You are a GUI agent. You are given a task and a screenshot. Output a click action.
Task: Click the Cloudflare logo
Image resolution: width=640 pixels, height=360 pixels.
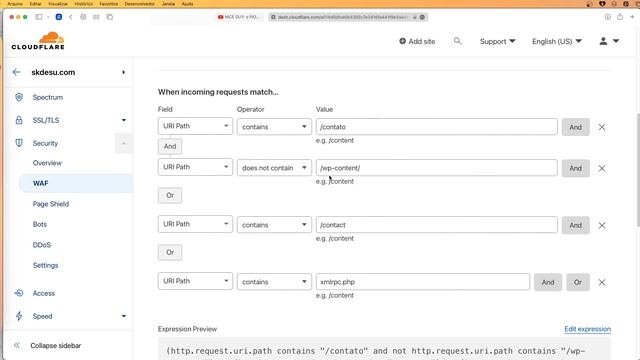click(38, 40)
